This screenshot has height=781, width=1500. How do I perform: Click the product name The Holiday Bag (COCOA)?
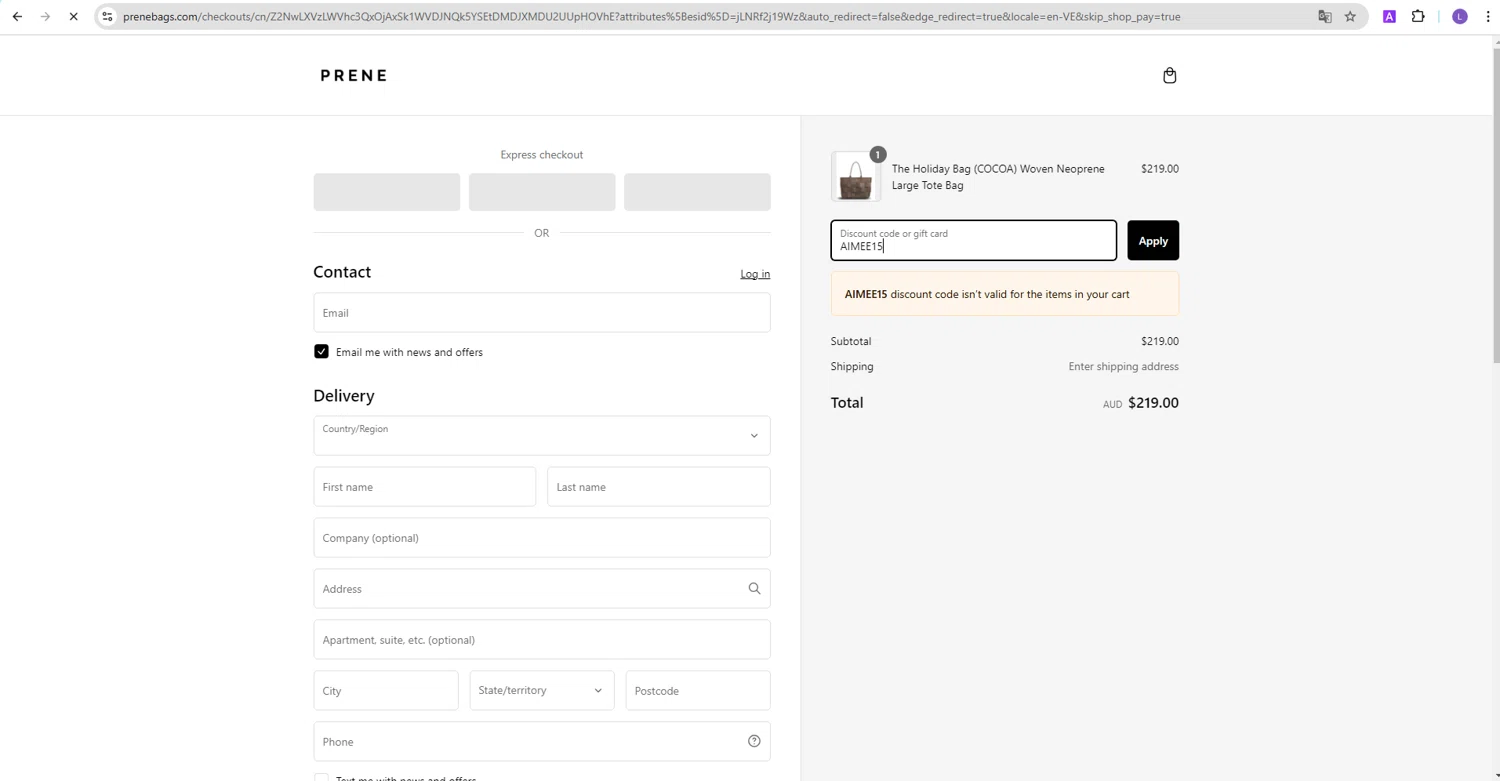point(998,177)
